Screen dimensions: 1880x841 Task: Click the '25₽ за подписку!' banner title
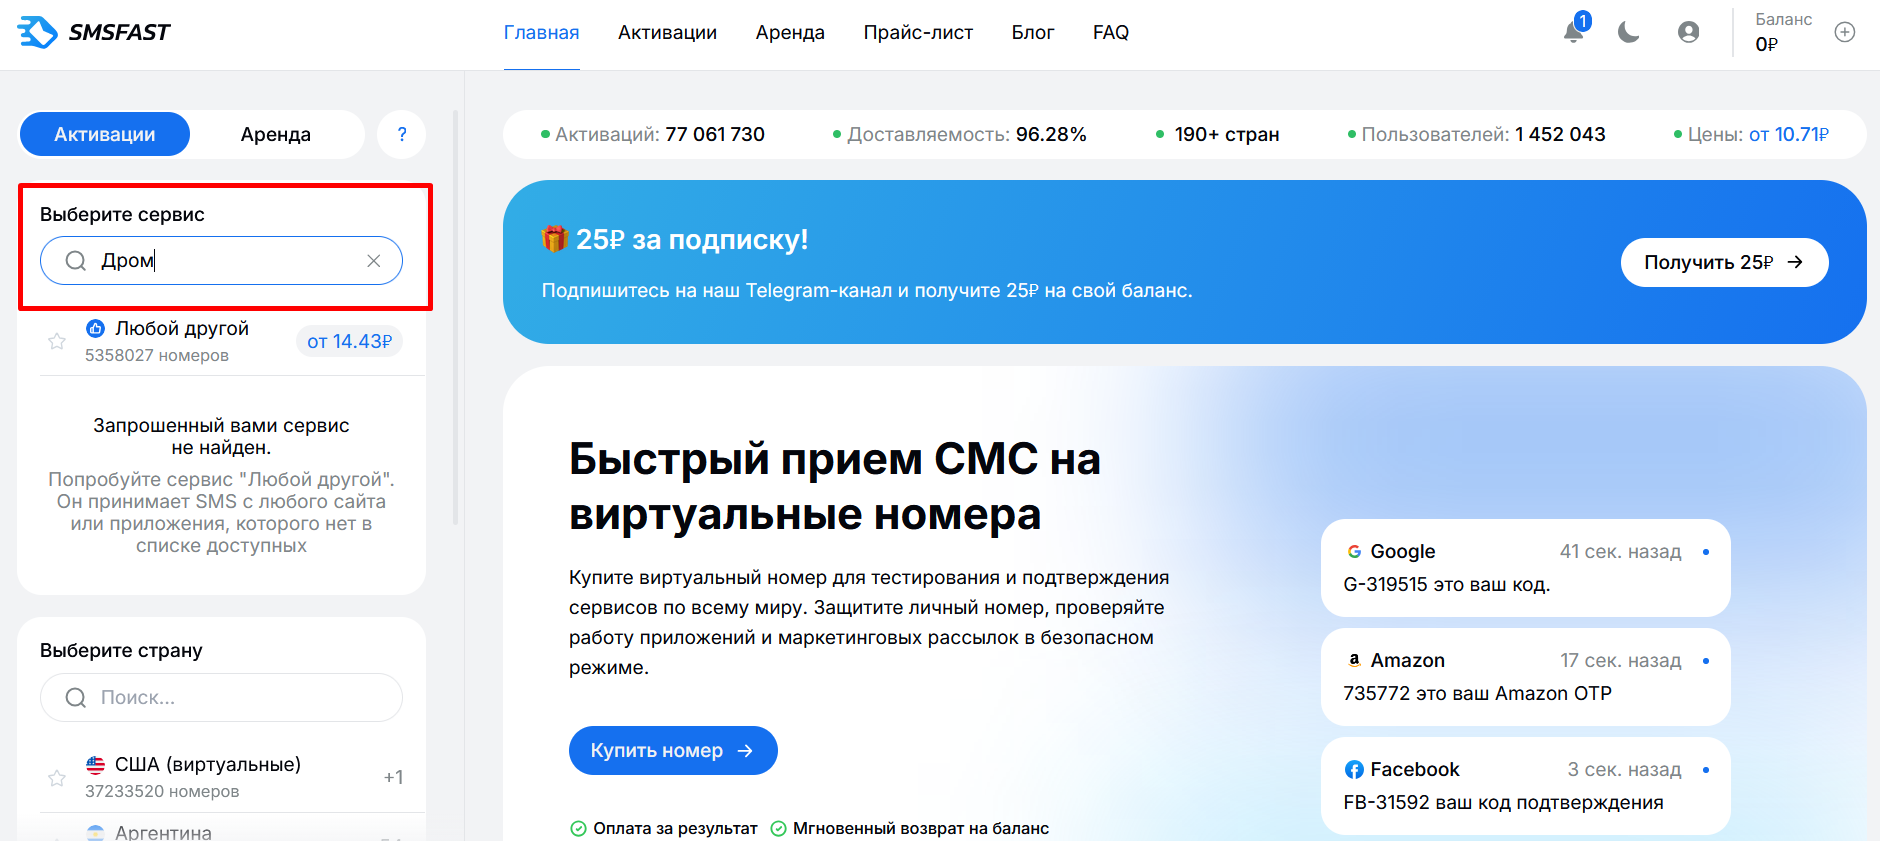(x=692, y=239)
